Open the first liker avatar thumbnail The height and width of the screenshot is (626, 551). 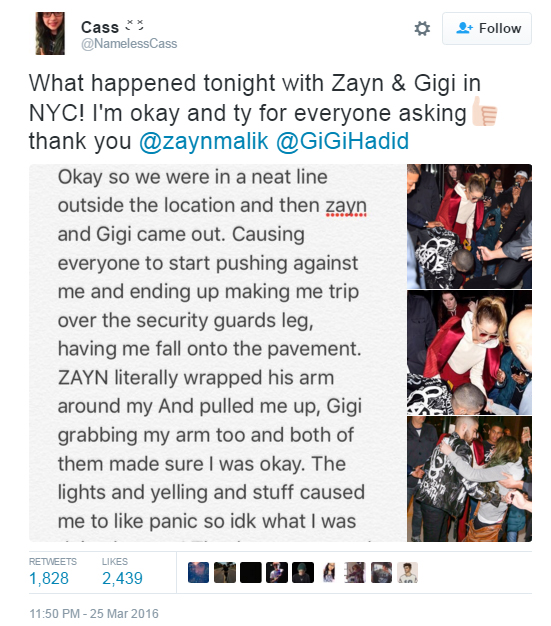[198, 573]
